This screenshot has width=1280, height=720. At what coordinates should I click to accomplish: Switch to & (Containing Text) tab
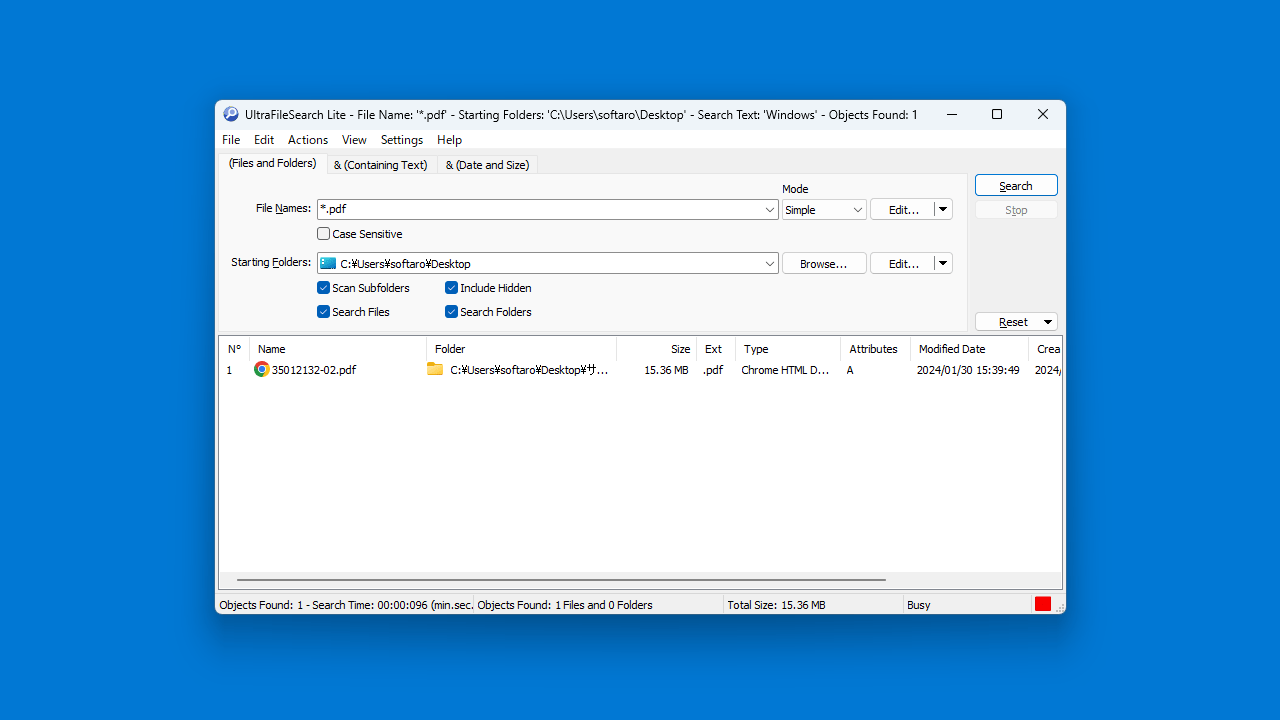pyautogui.click(x=380, y=165)
